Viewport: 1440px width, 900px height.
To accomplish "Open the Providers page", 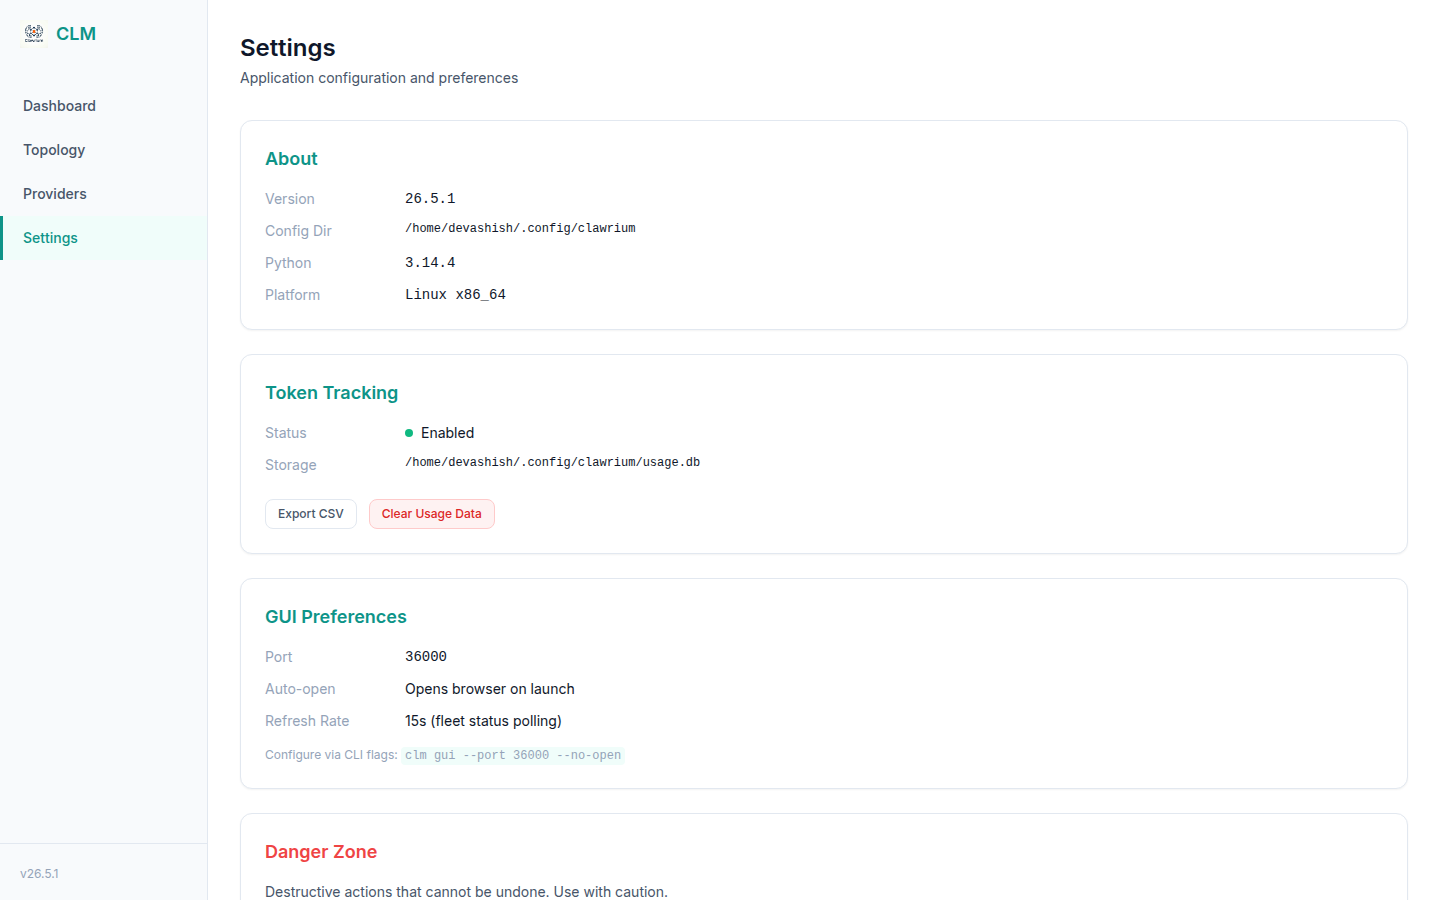I will [104, 194].
